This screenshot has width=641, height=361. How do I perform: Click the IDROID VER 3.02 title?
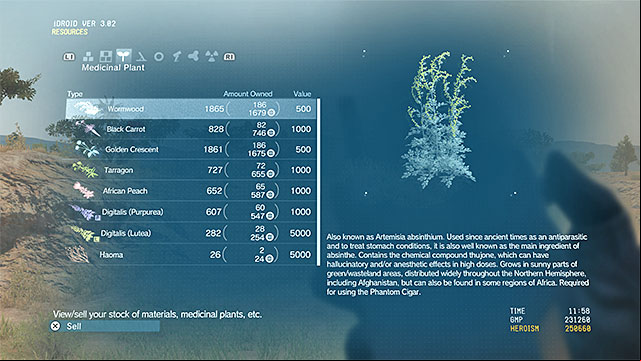[84, 24]
